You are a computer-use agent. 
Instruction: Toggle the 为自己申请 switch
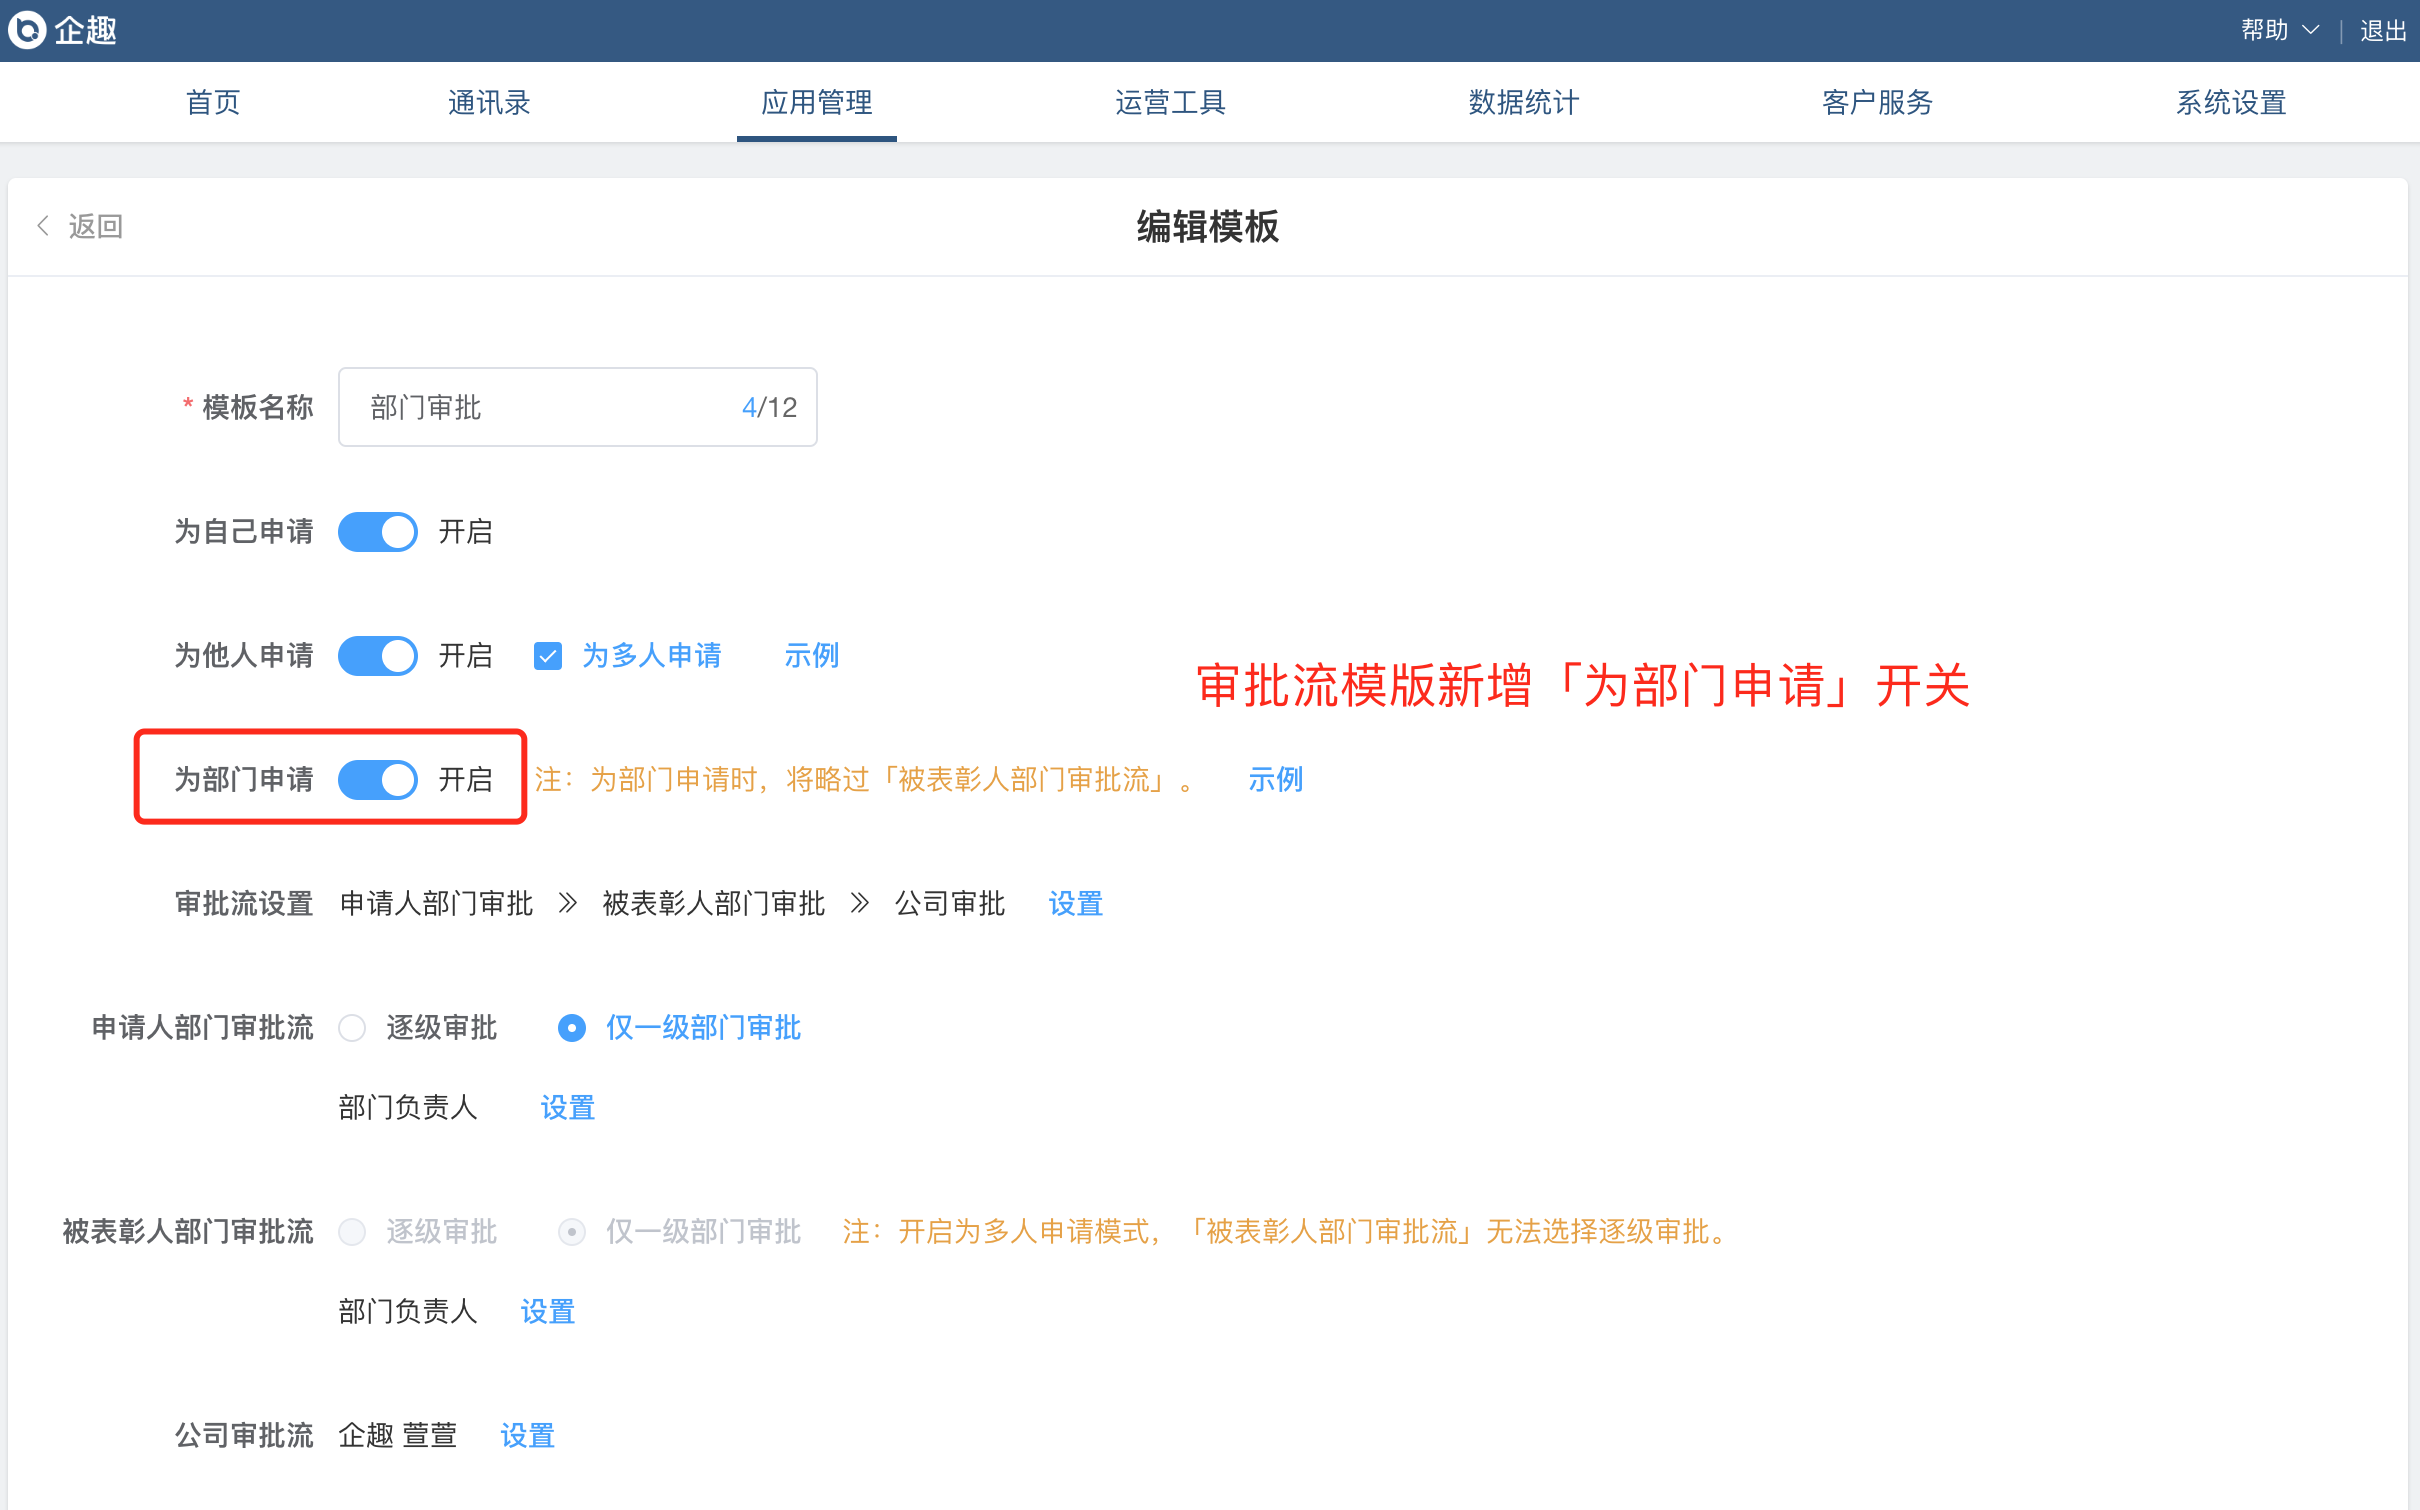(378, 532)
